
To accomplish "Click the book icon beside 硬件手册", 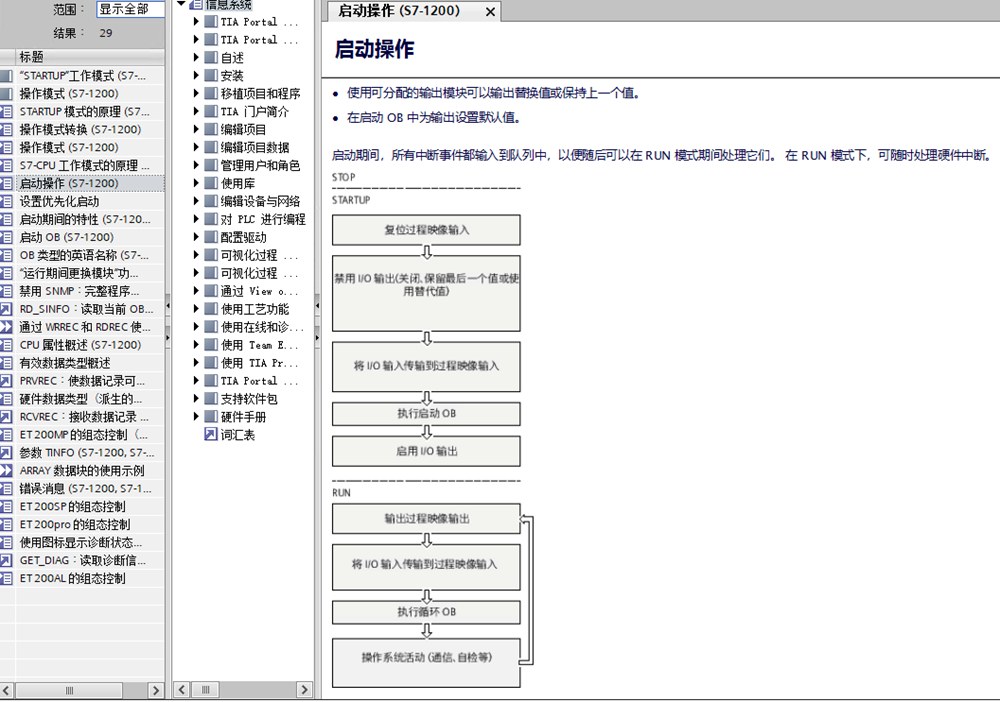I will [x=210, y=417].
